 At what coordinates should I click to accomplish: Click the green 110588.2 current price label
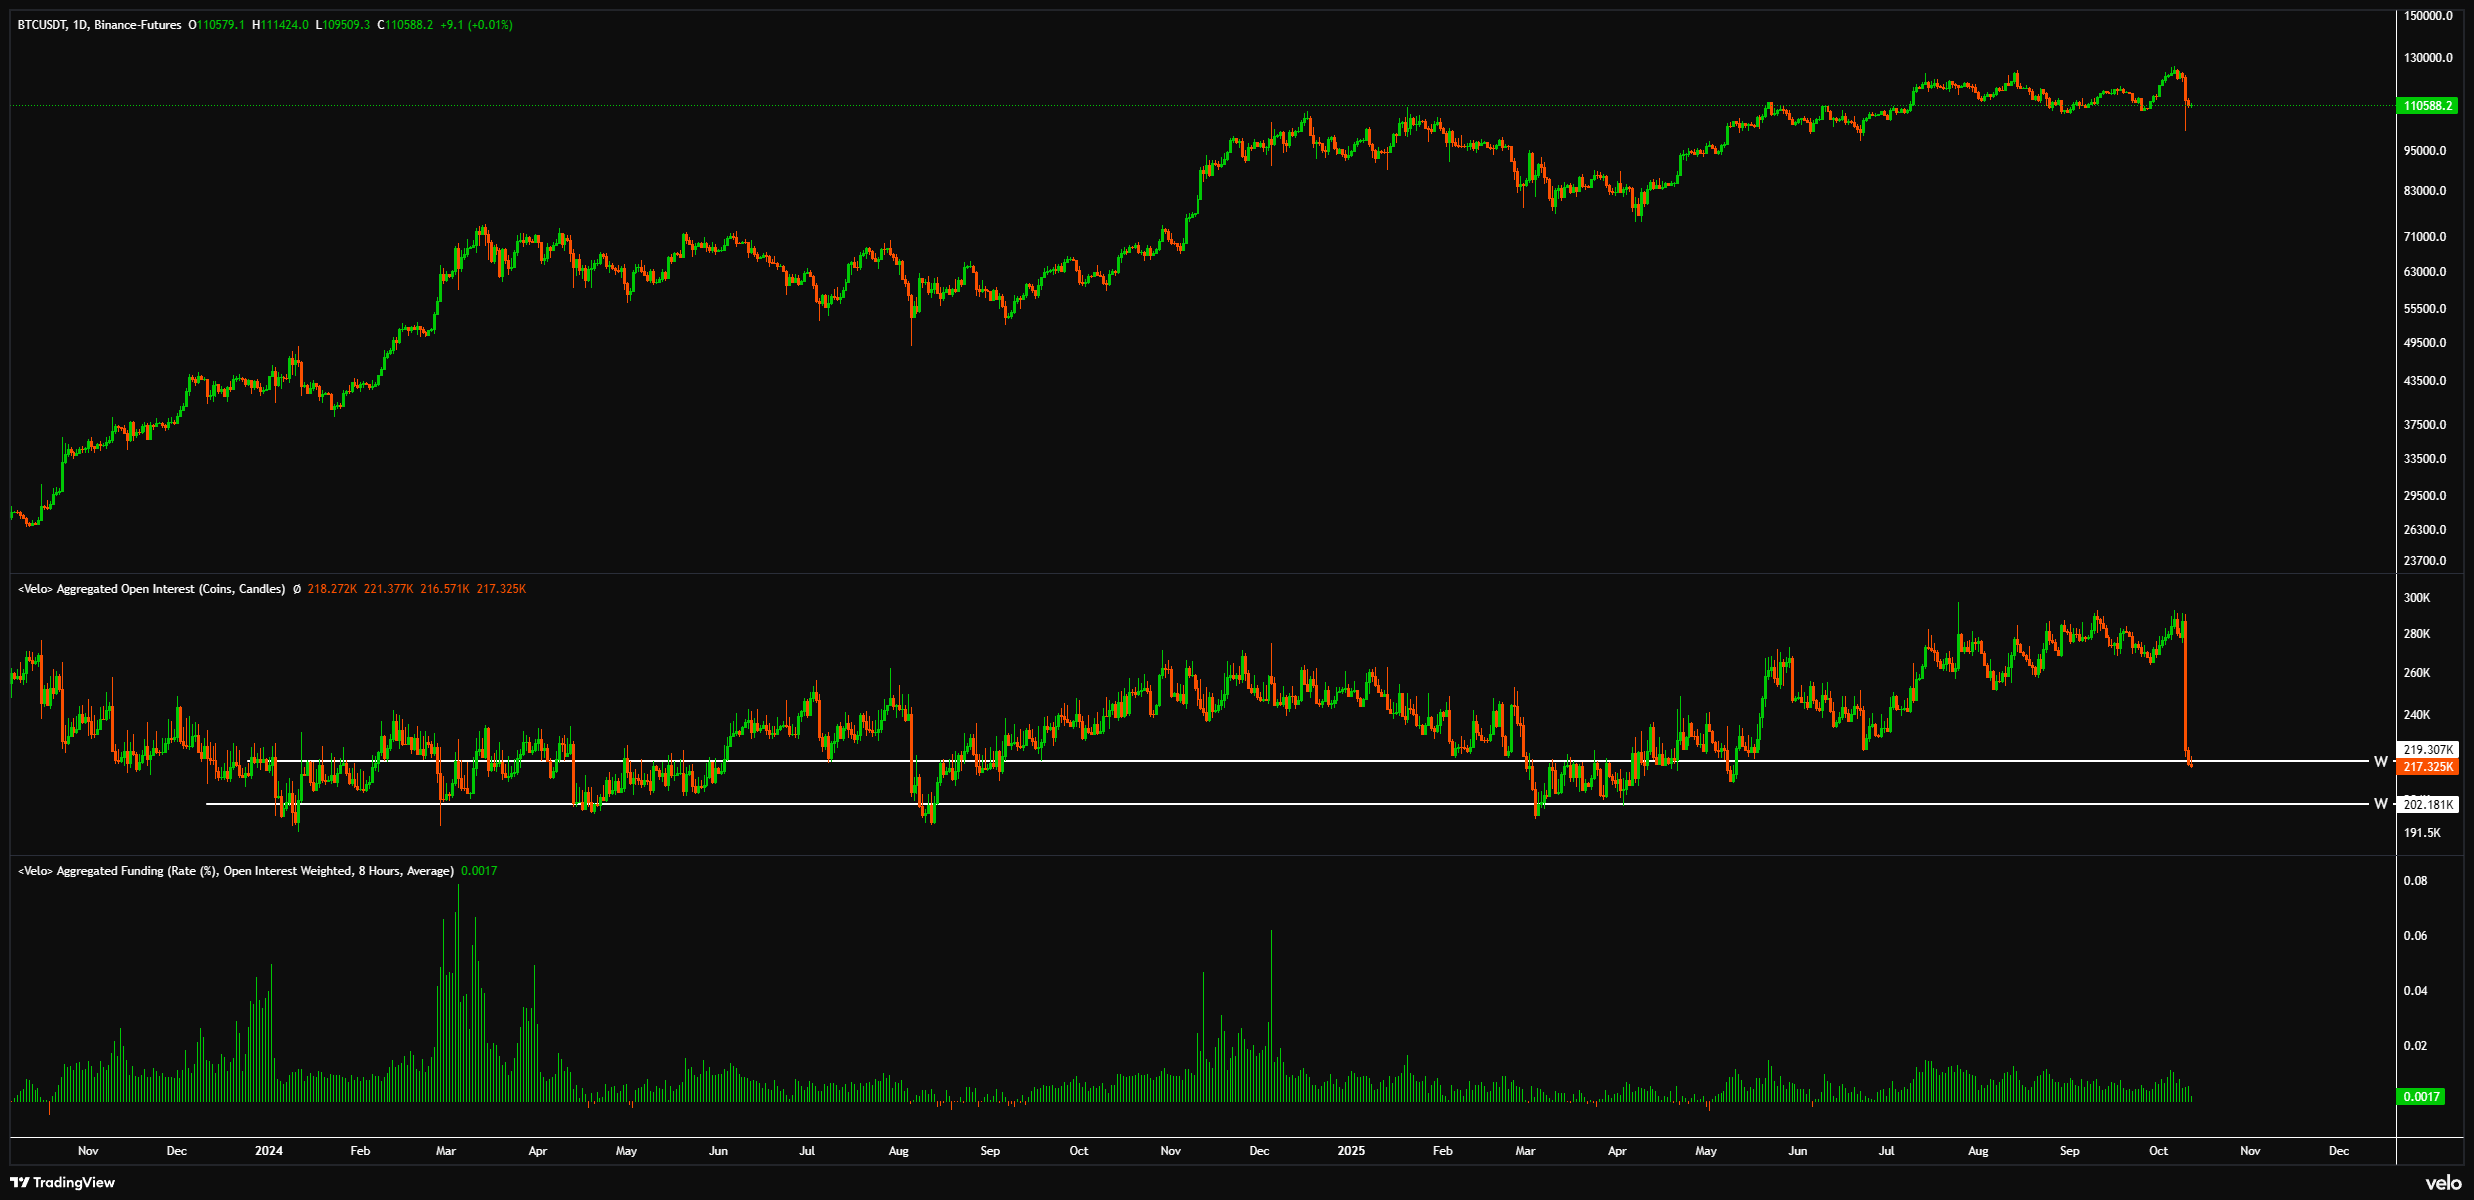(x=2427, y=106)
